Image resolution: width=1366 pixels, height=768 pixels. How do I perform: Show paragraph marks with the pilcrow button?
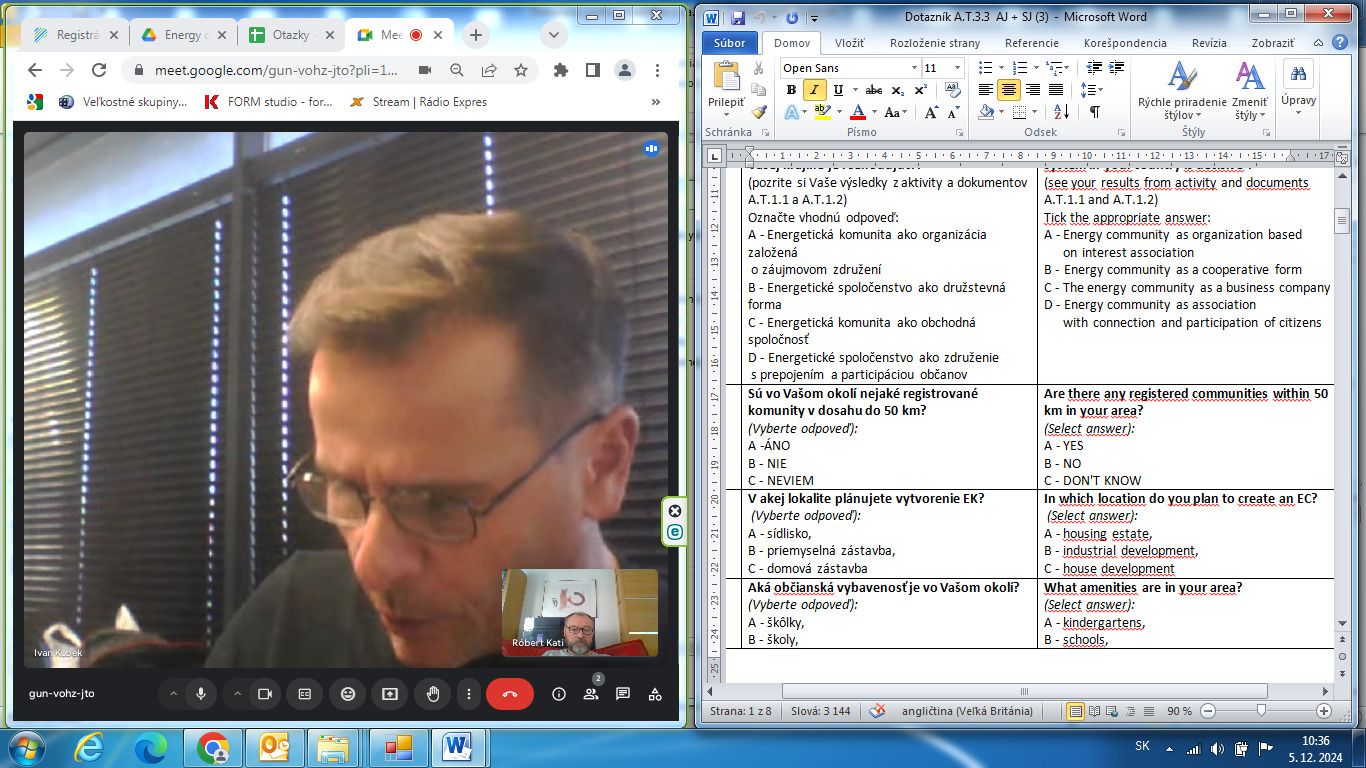tap(1094, 112)
